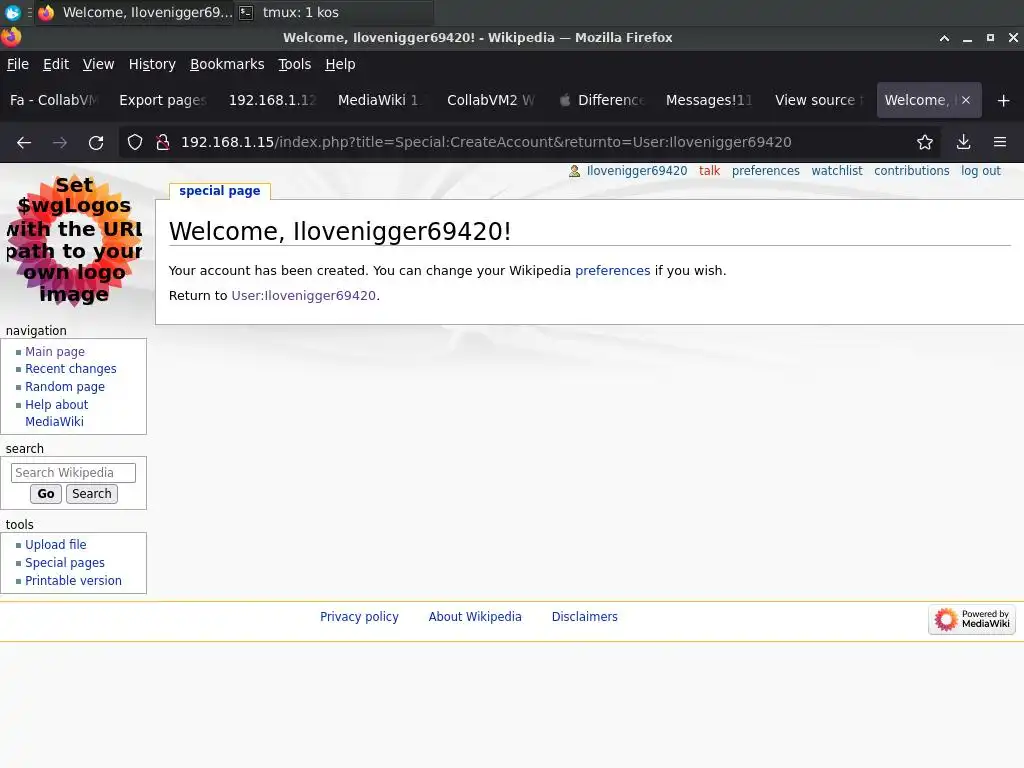1024x768 pixels.
Task: Select the Firefox window entry in the taskbar
Action: coord(135,12)
